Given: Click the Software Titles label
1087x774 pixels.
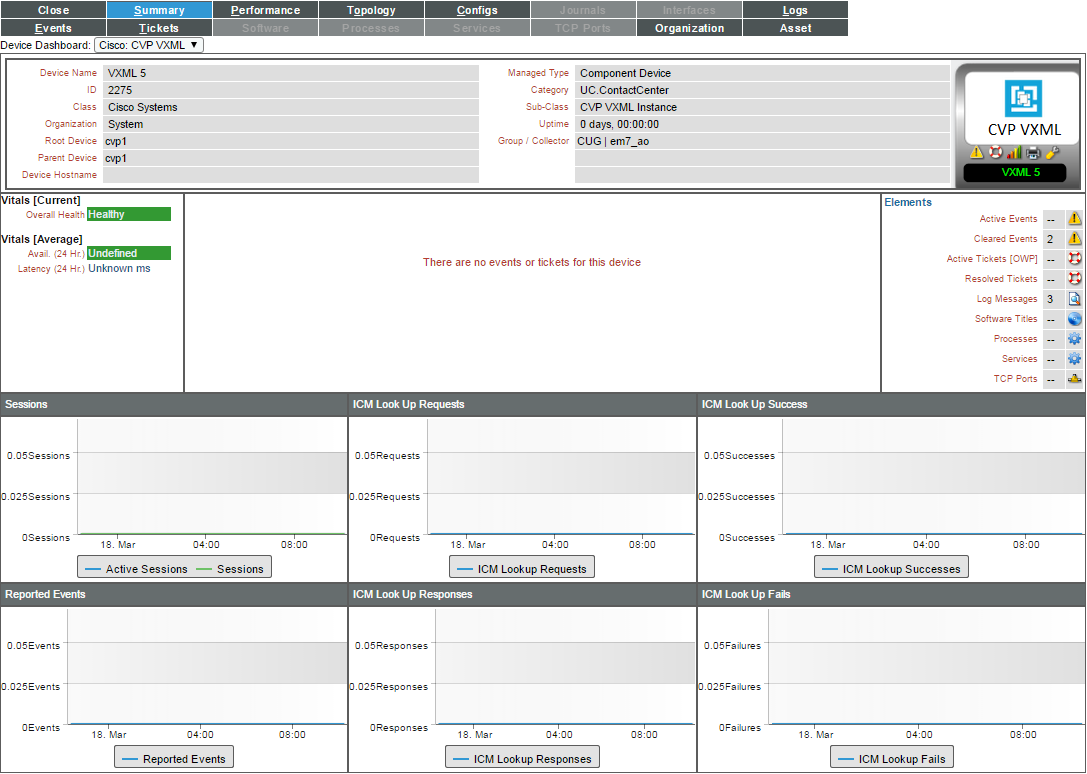Looking at the screenshot, I should [x=1006, y=319].
